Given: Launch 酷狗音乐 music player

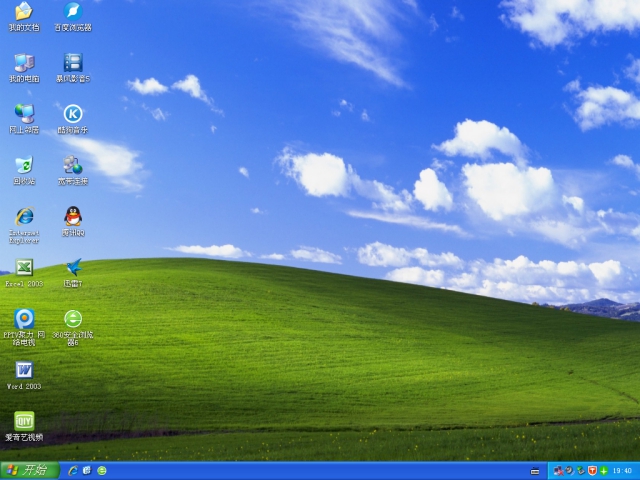Looking at the screenshot, I should pos(73,114).
